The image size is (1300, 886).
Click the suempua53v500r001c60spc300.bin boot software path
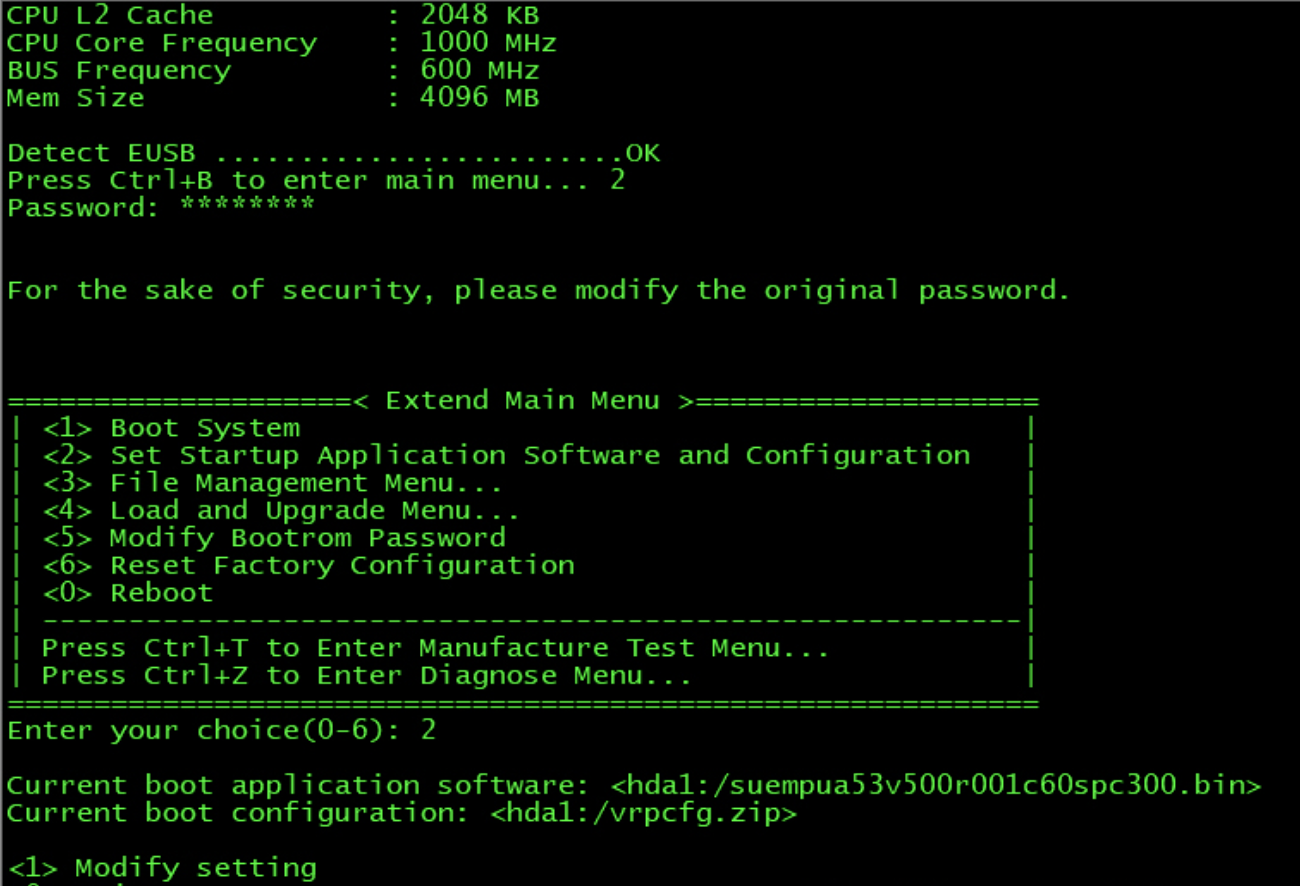click(936, 786)
